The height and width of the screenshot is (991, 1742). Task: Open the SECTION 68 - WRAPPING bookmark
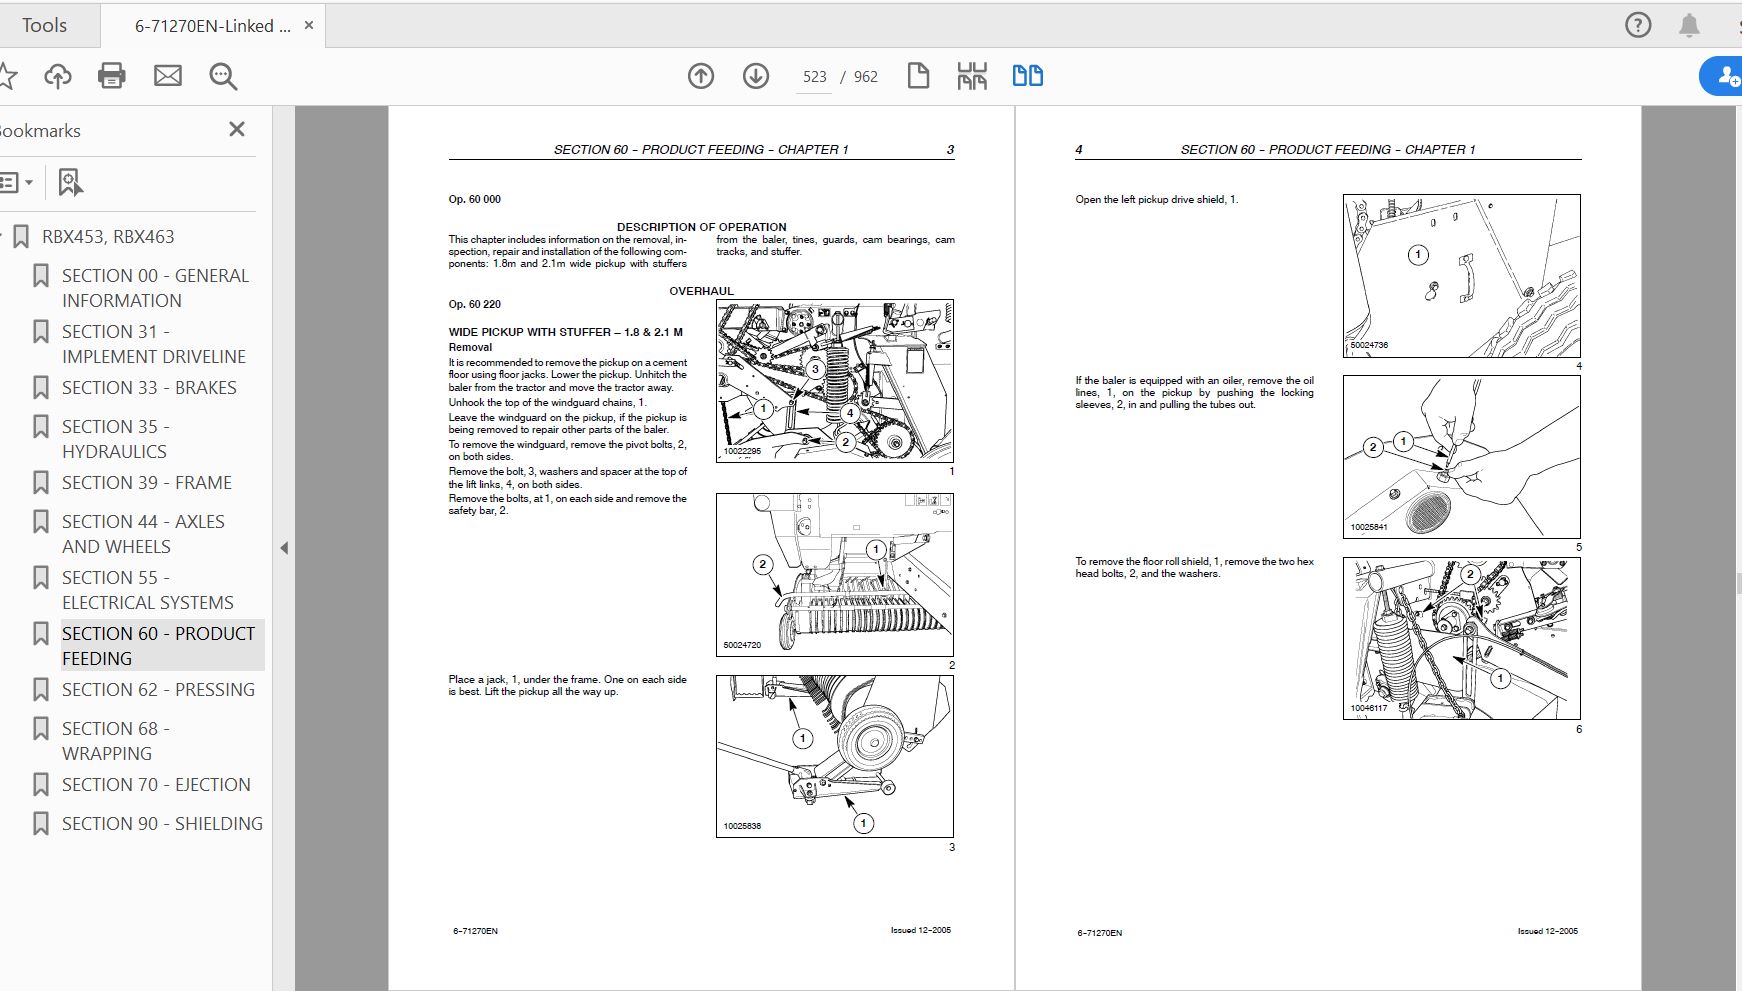116,741
